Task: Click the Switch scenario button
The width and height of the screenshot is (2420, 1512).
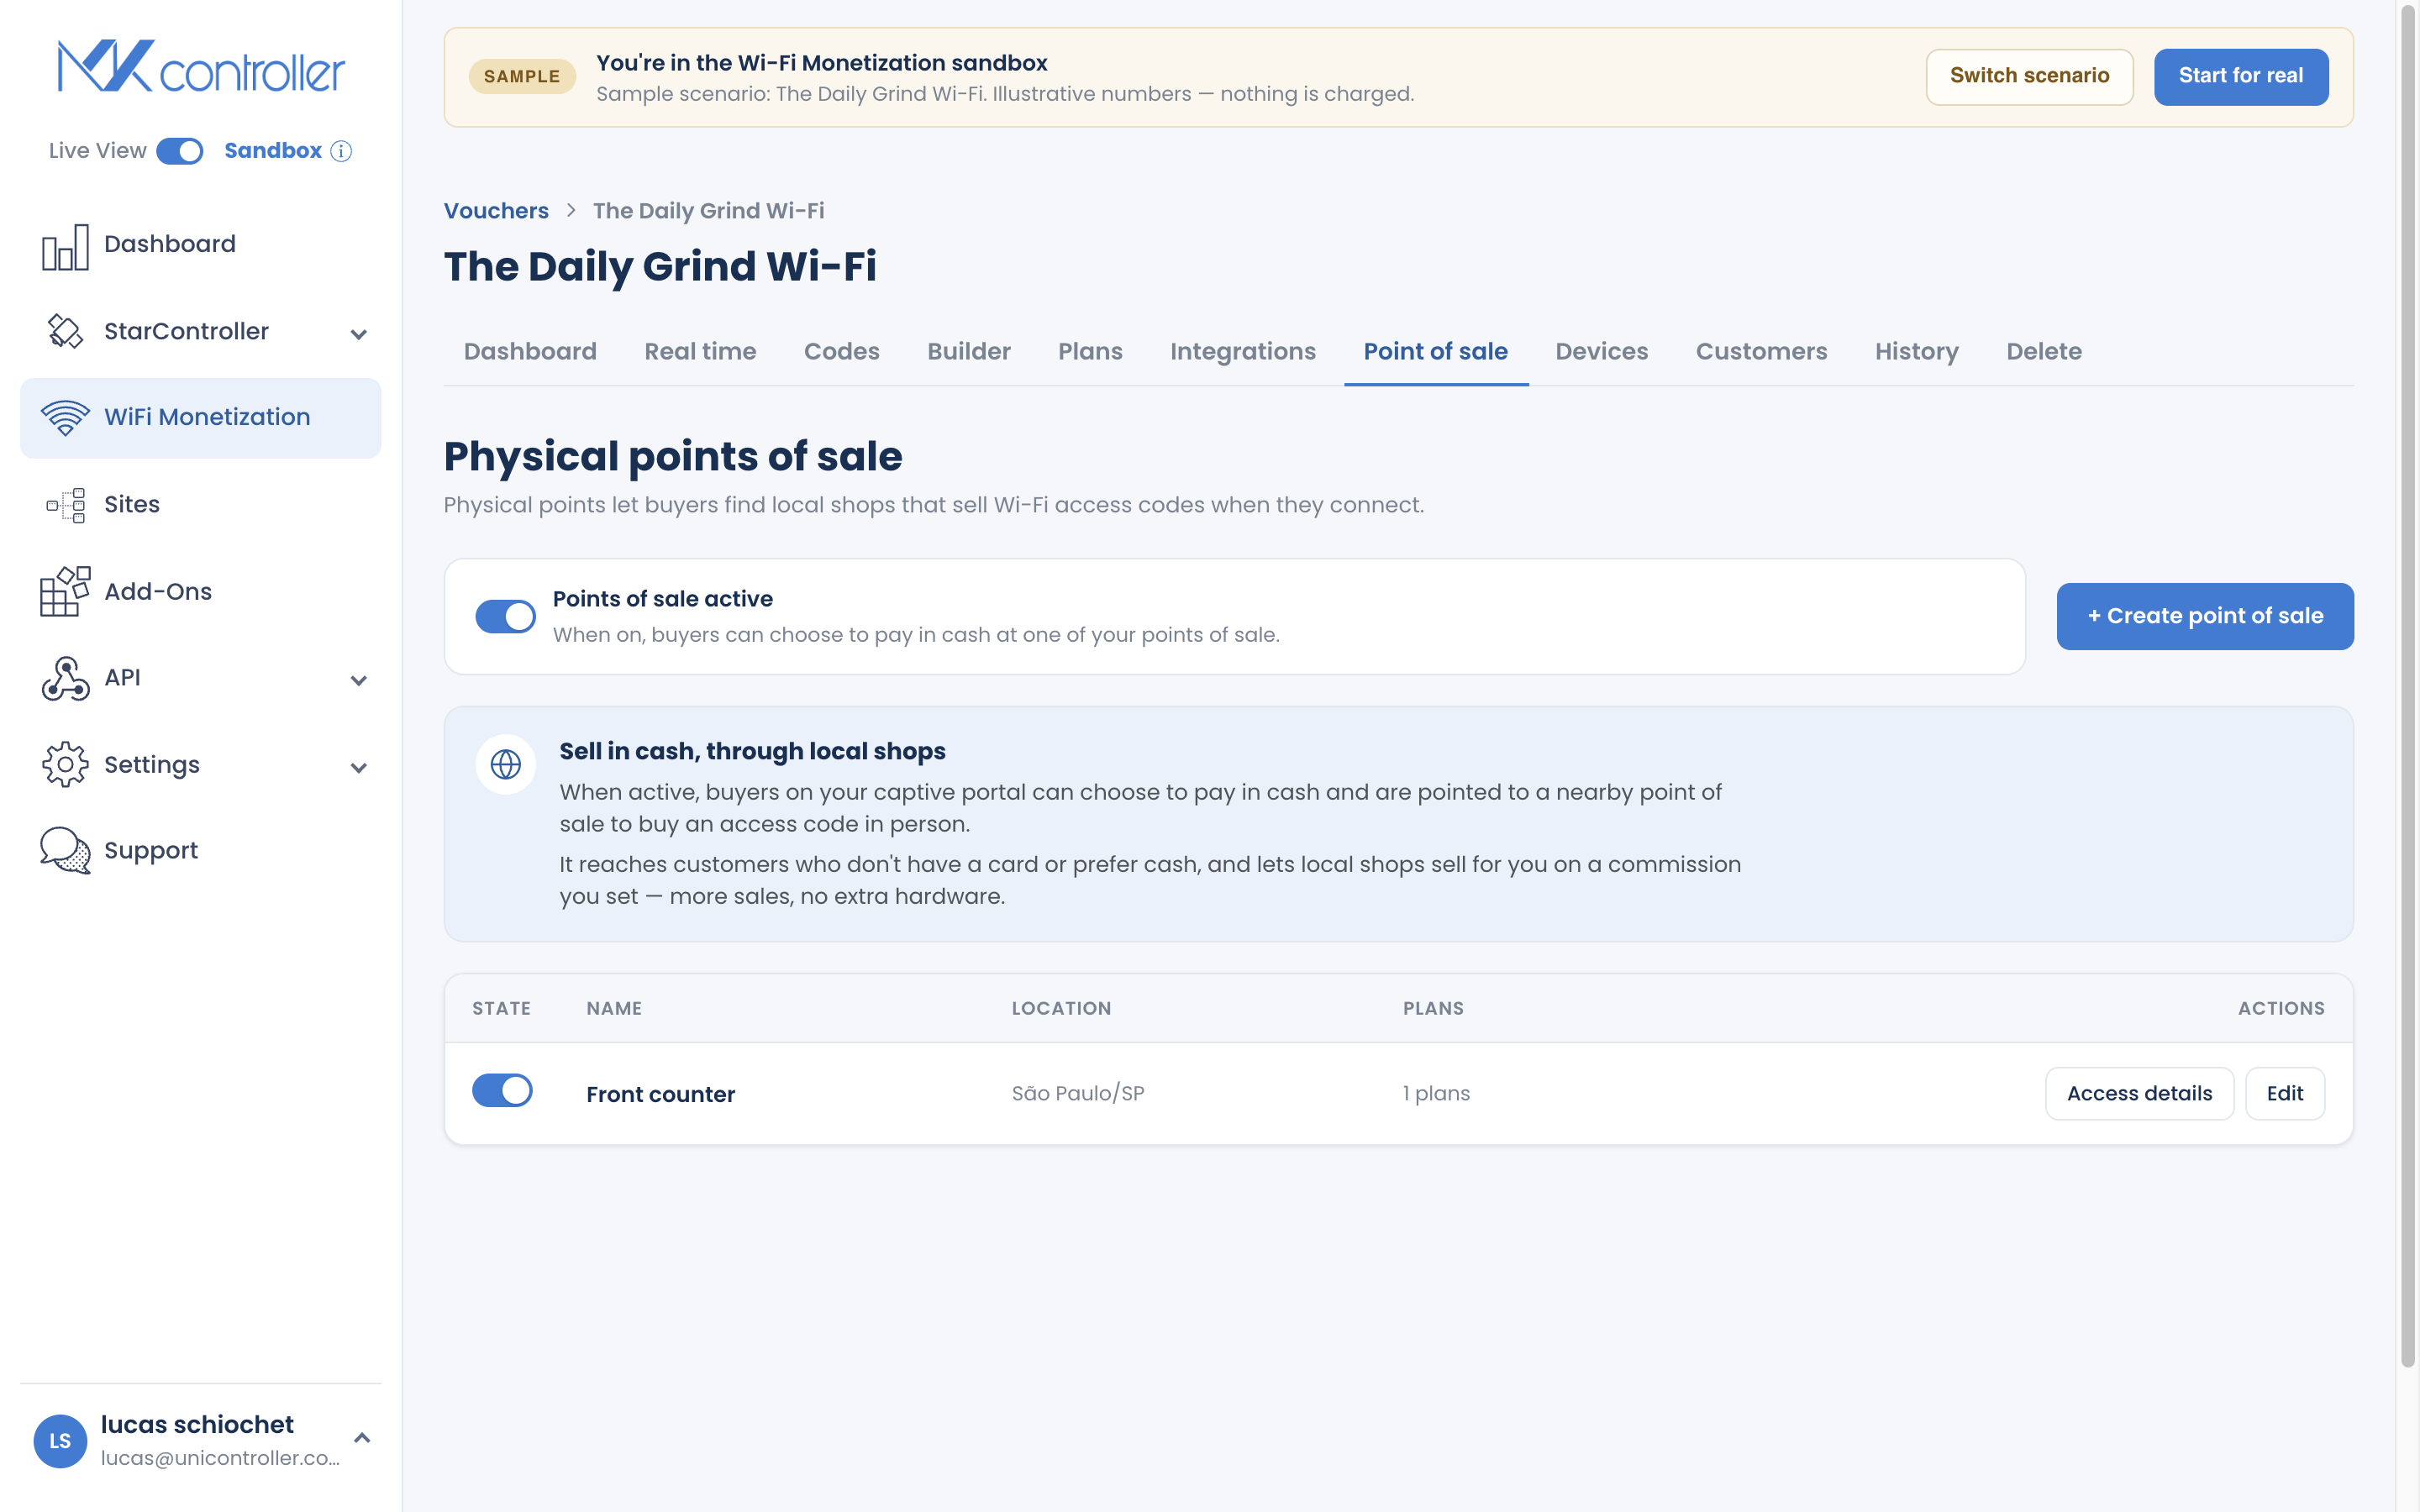Action: 2029,76
